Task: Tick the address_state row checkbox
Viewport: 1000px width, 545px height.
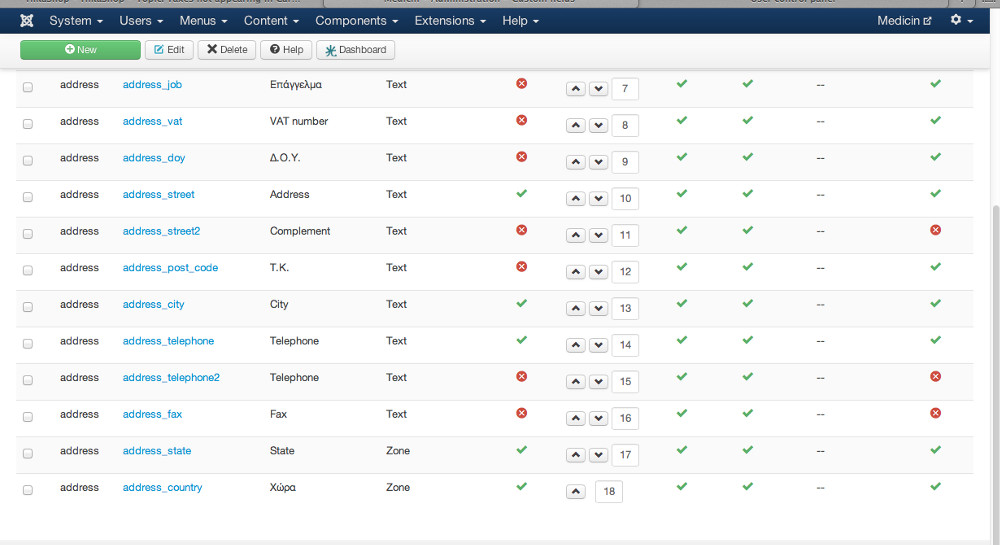Action: [x=28, y=453]
